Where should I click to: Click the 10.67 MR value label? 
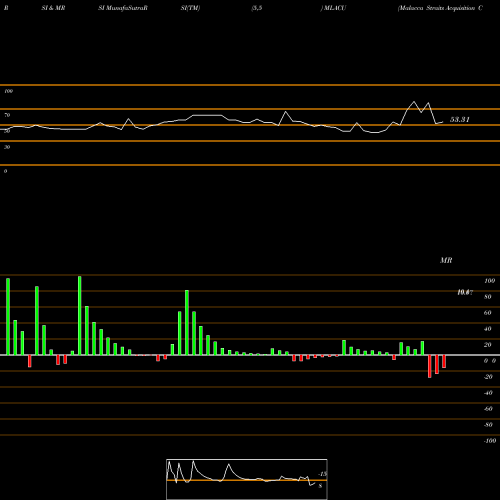[465, 292]
